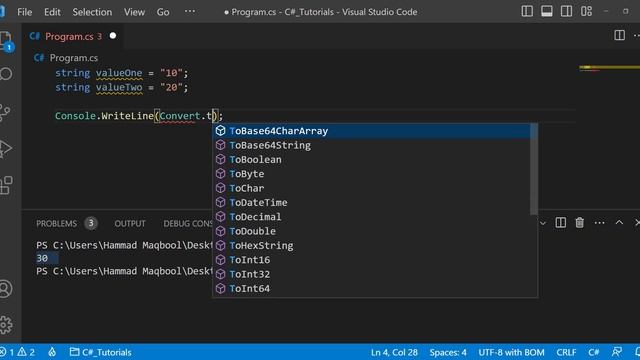640x360 pixels.
Task: Open Source Control view in activity bar
Action: click(x=5, y=112)
